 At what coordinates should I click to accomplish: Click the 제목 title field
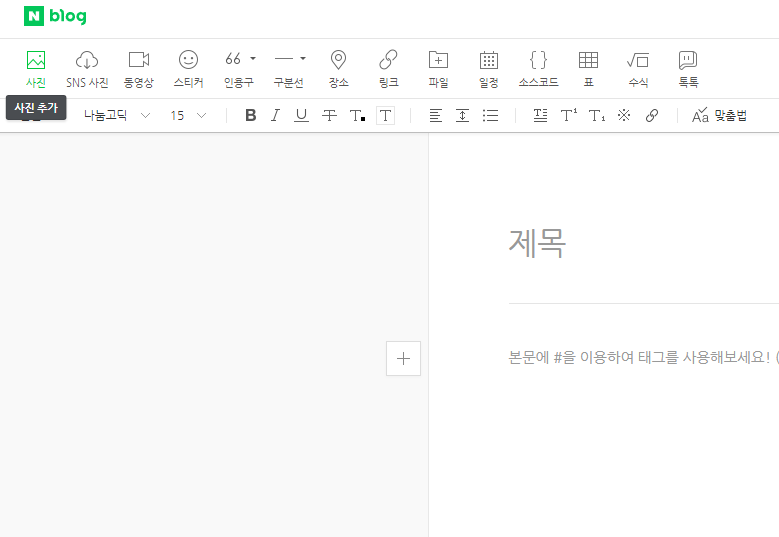click(x=537, y=243)
